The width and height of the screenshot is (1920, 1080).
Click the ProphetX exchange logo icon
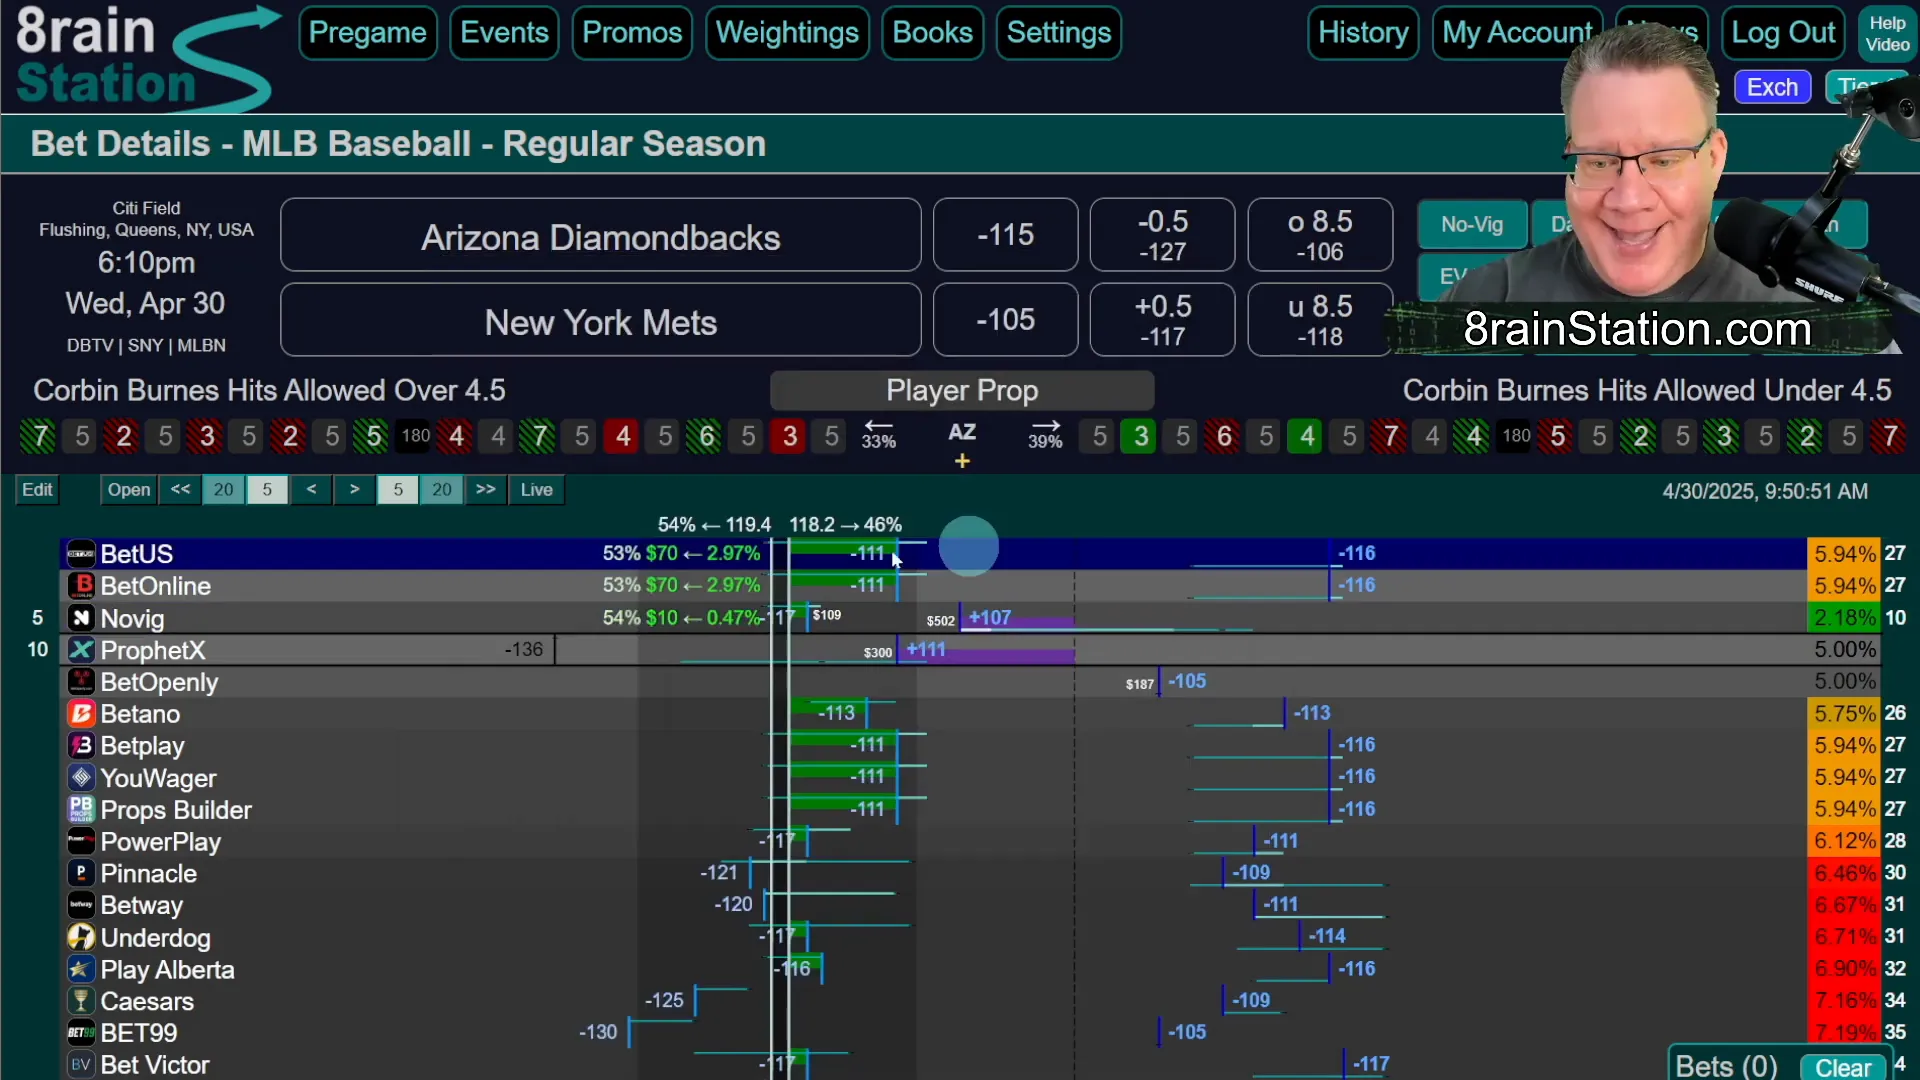(81, 650)
